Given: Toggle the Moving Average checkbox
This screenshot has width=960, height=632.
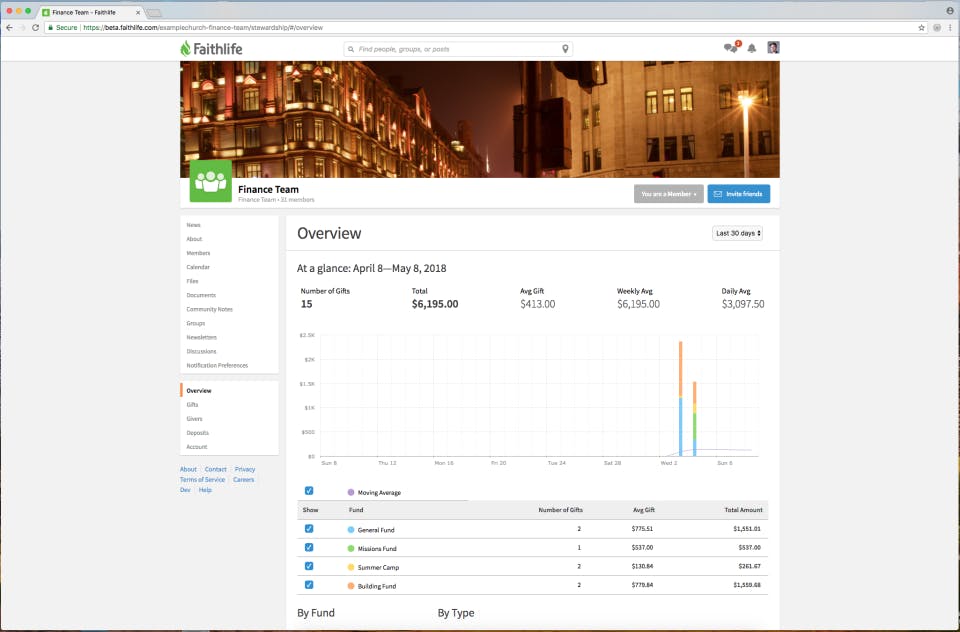Looking at the screenshot, I should pos(309,491).
